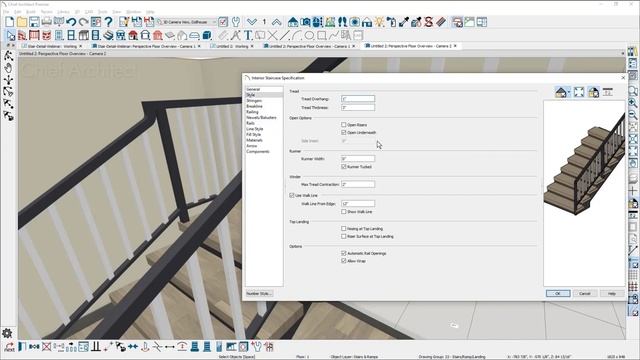640x360 pixels.
Task: Click the fill window icon above the preview
Action: (579, 92)
